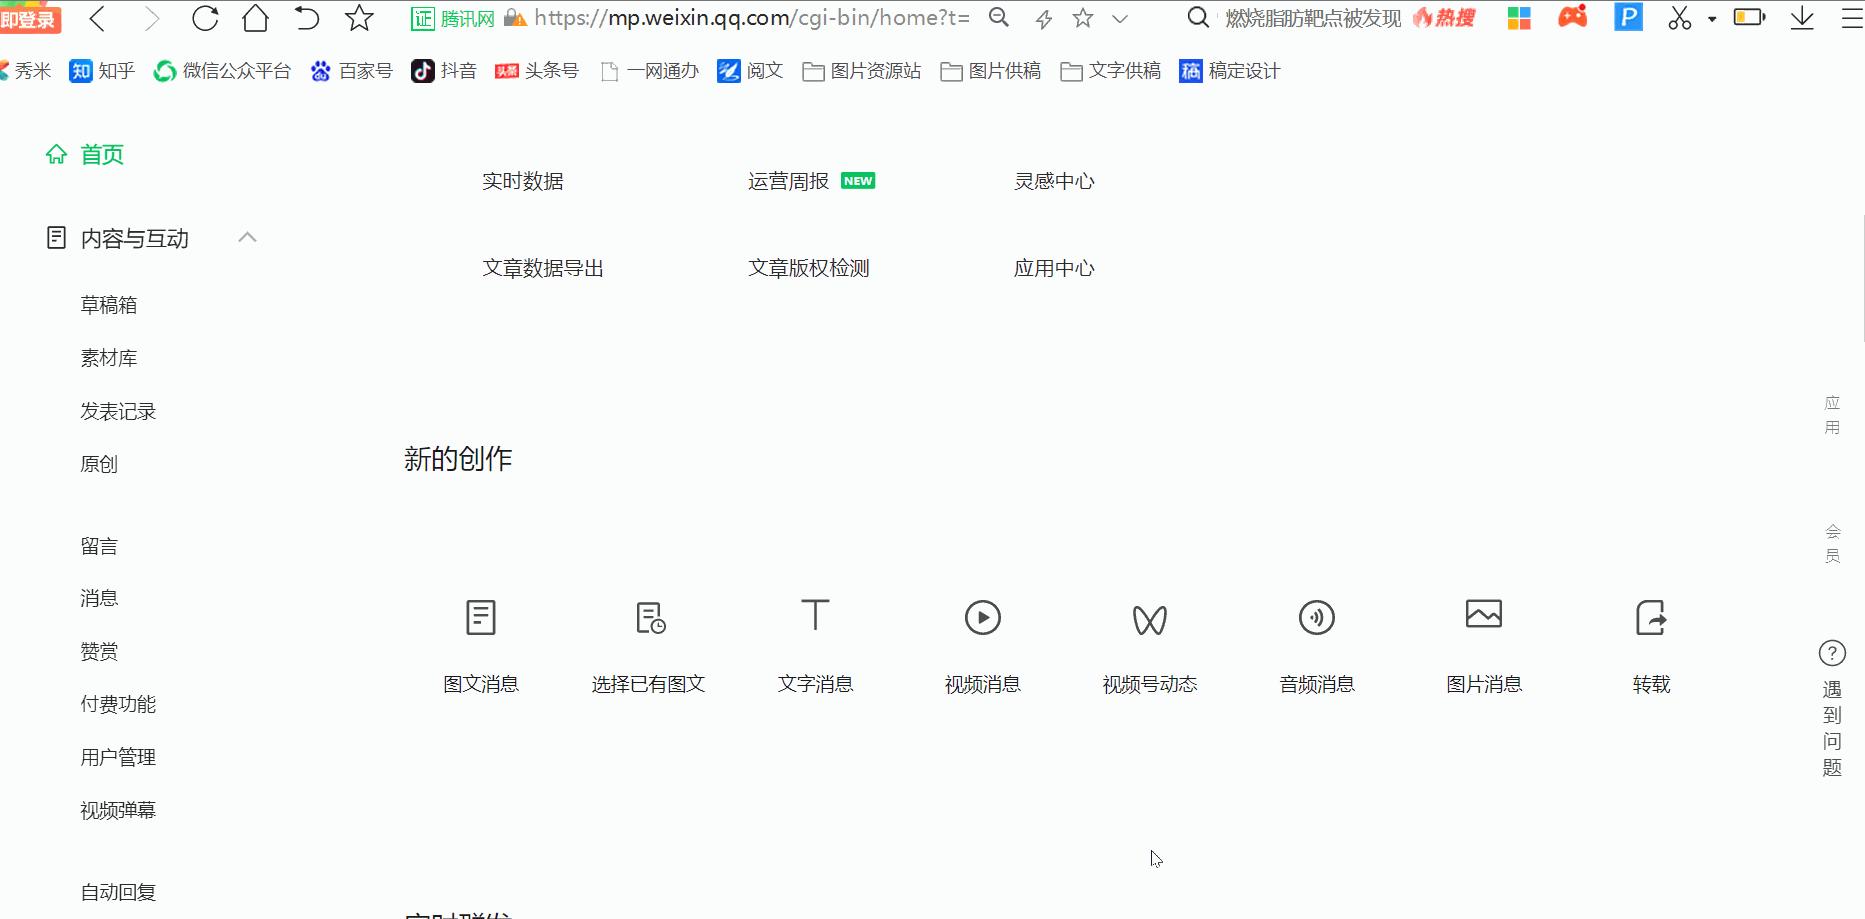Screen dimensions: 1865x919
Task: Select the 音频消息 audio message icon
Action: (x=1316, y=617)
